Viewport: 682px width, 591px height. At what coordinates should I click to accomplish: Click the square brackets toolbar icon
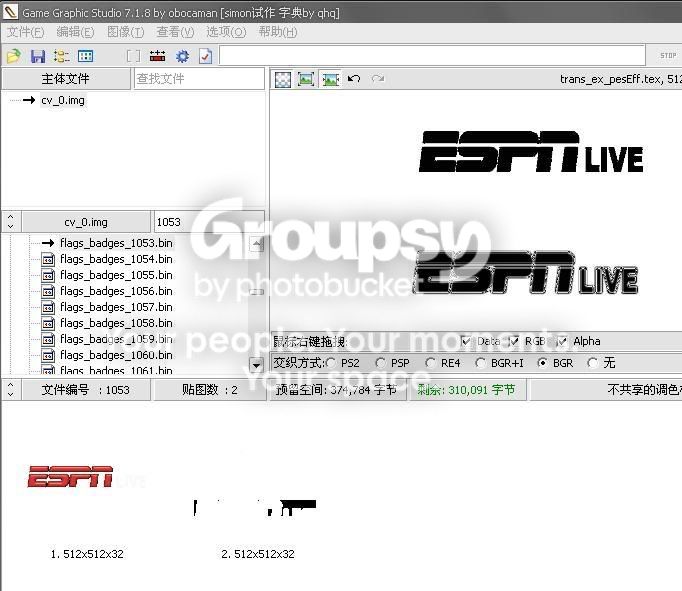(133, 56)
